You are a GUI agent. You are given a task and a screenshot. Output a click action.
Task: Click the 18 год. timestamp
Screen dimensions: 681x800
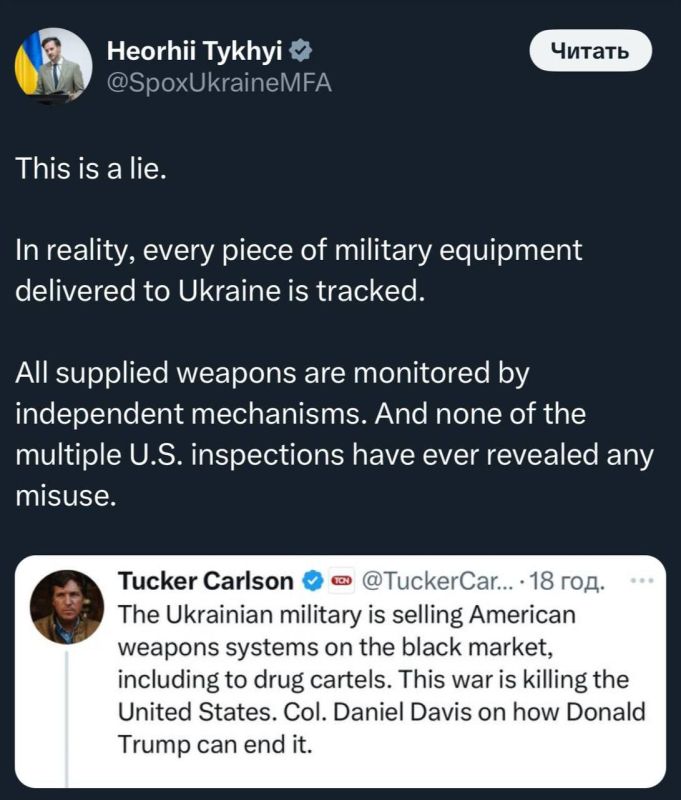tap(567, 581)
